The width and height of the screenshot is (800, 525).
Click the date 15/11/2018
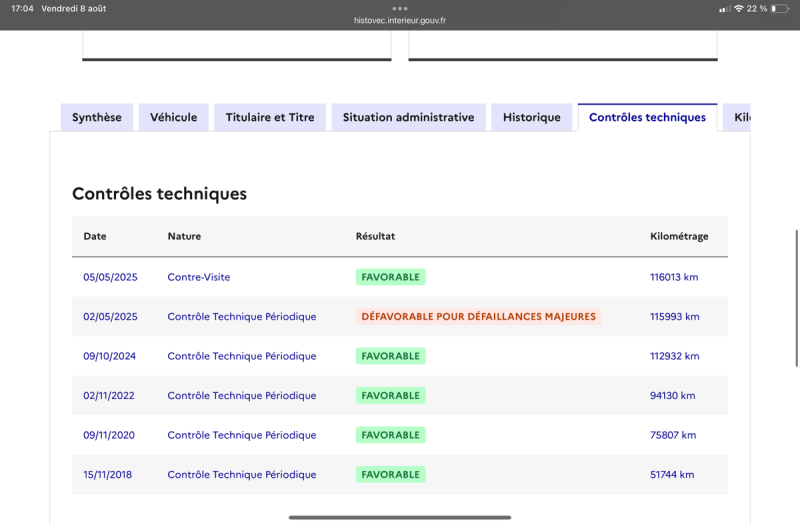click(x=110, y=474)
